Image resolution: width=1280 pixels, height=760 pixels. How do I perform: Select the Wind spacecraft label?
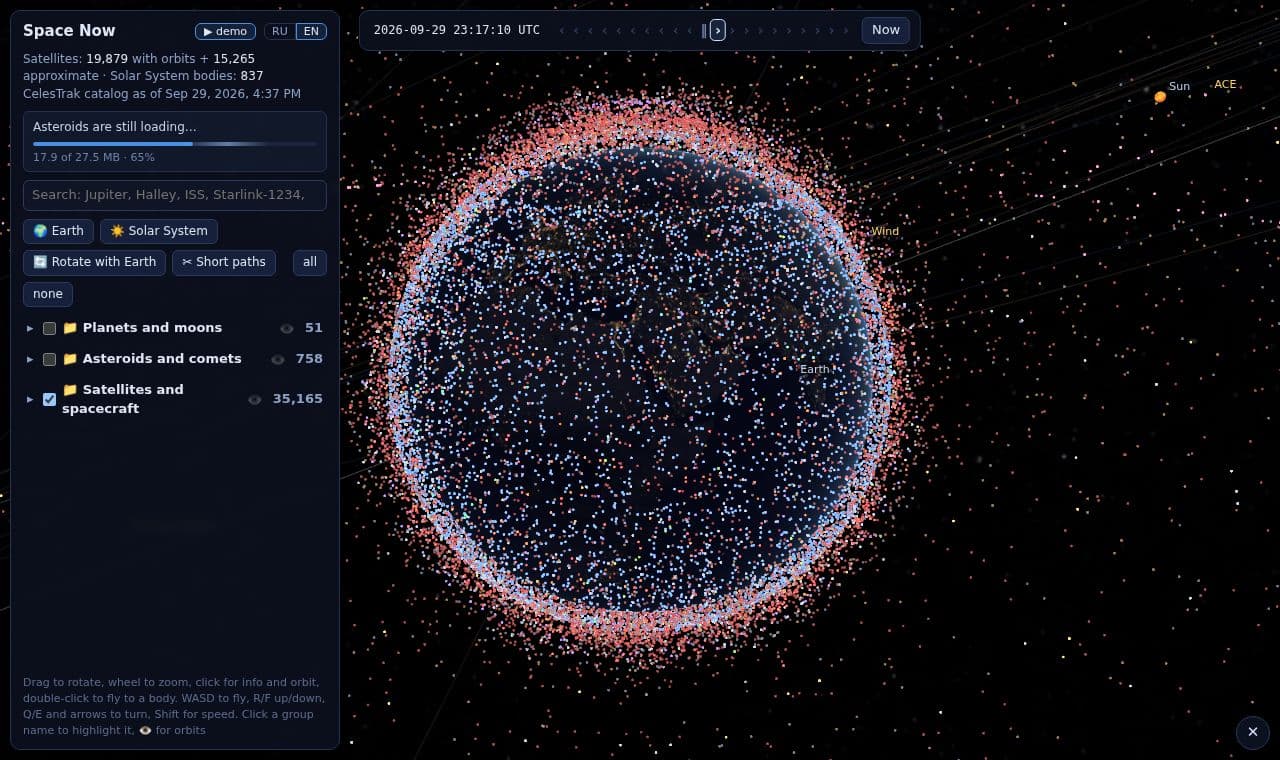[x=885, y=231]
